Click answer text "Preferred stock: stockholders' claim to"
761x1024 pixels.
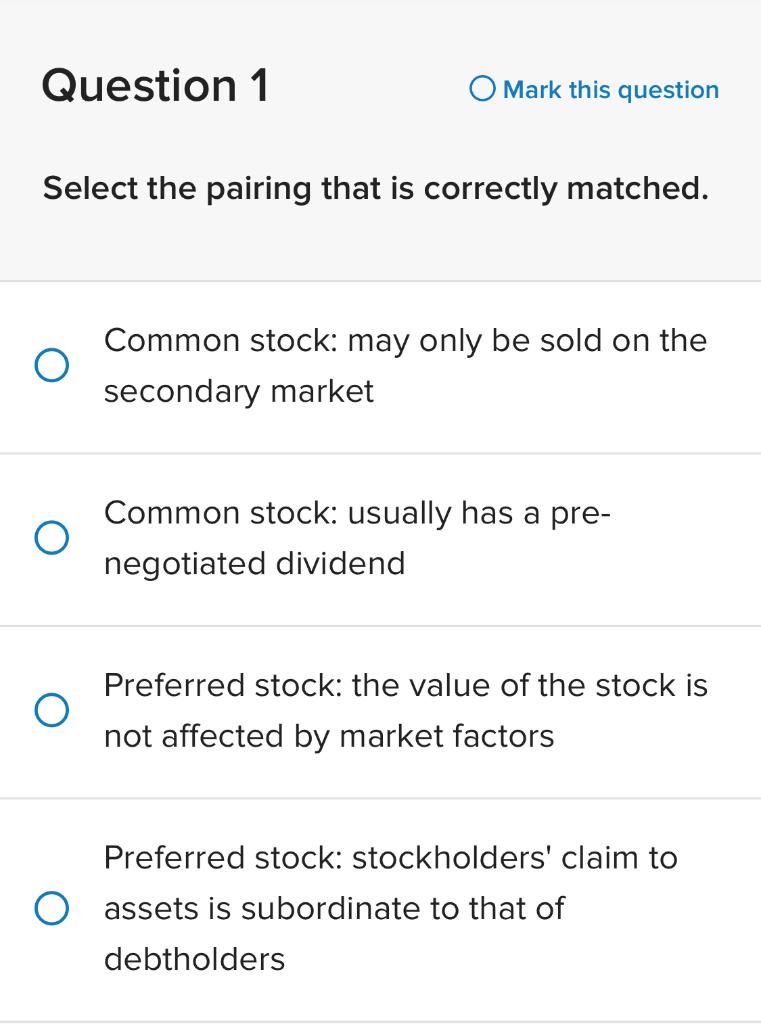point(390,858)
